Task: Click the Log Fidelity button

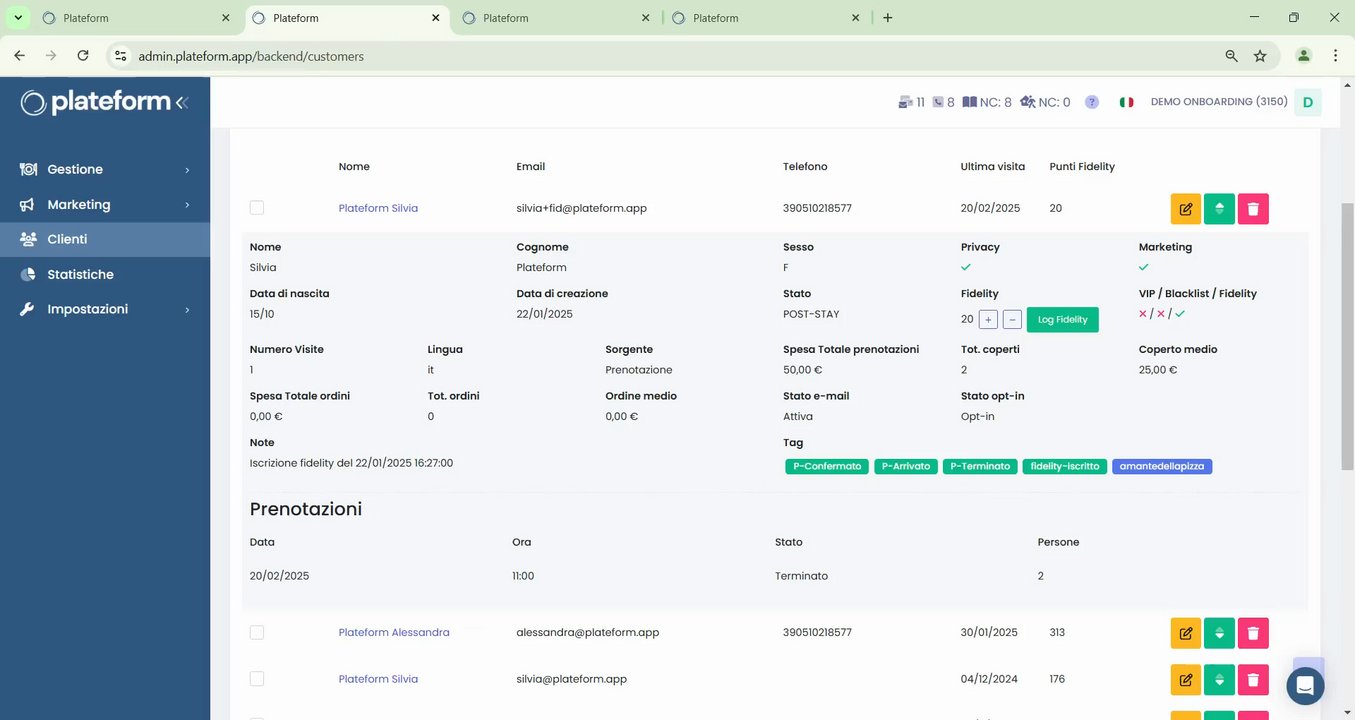Action: tap(1062, 320)
